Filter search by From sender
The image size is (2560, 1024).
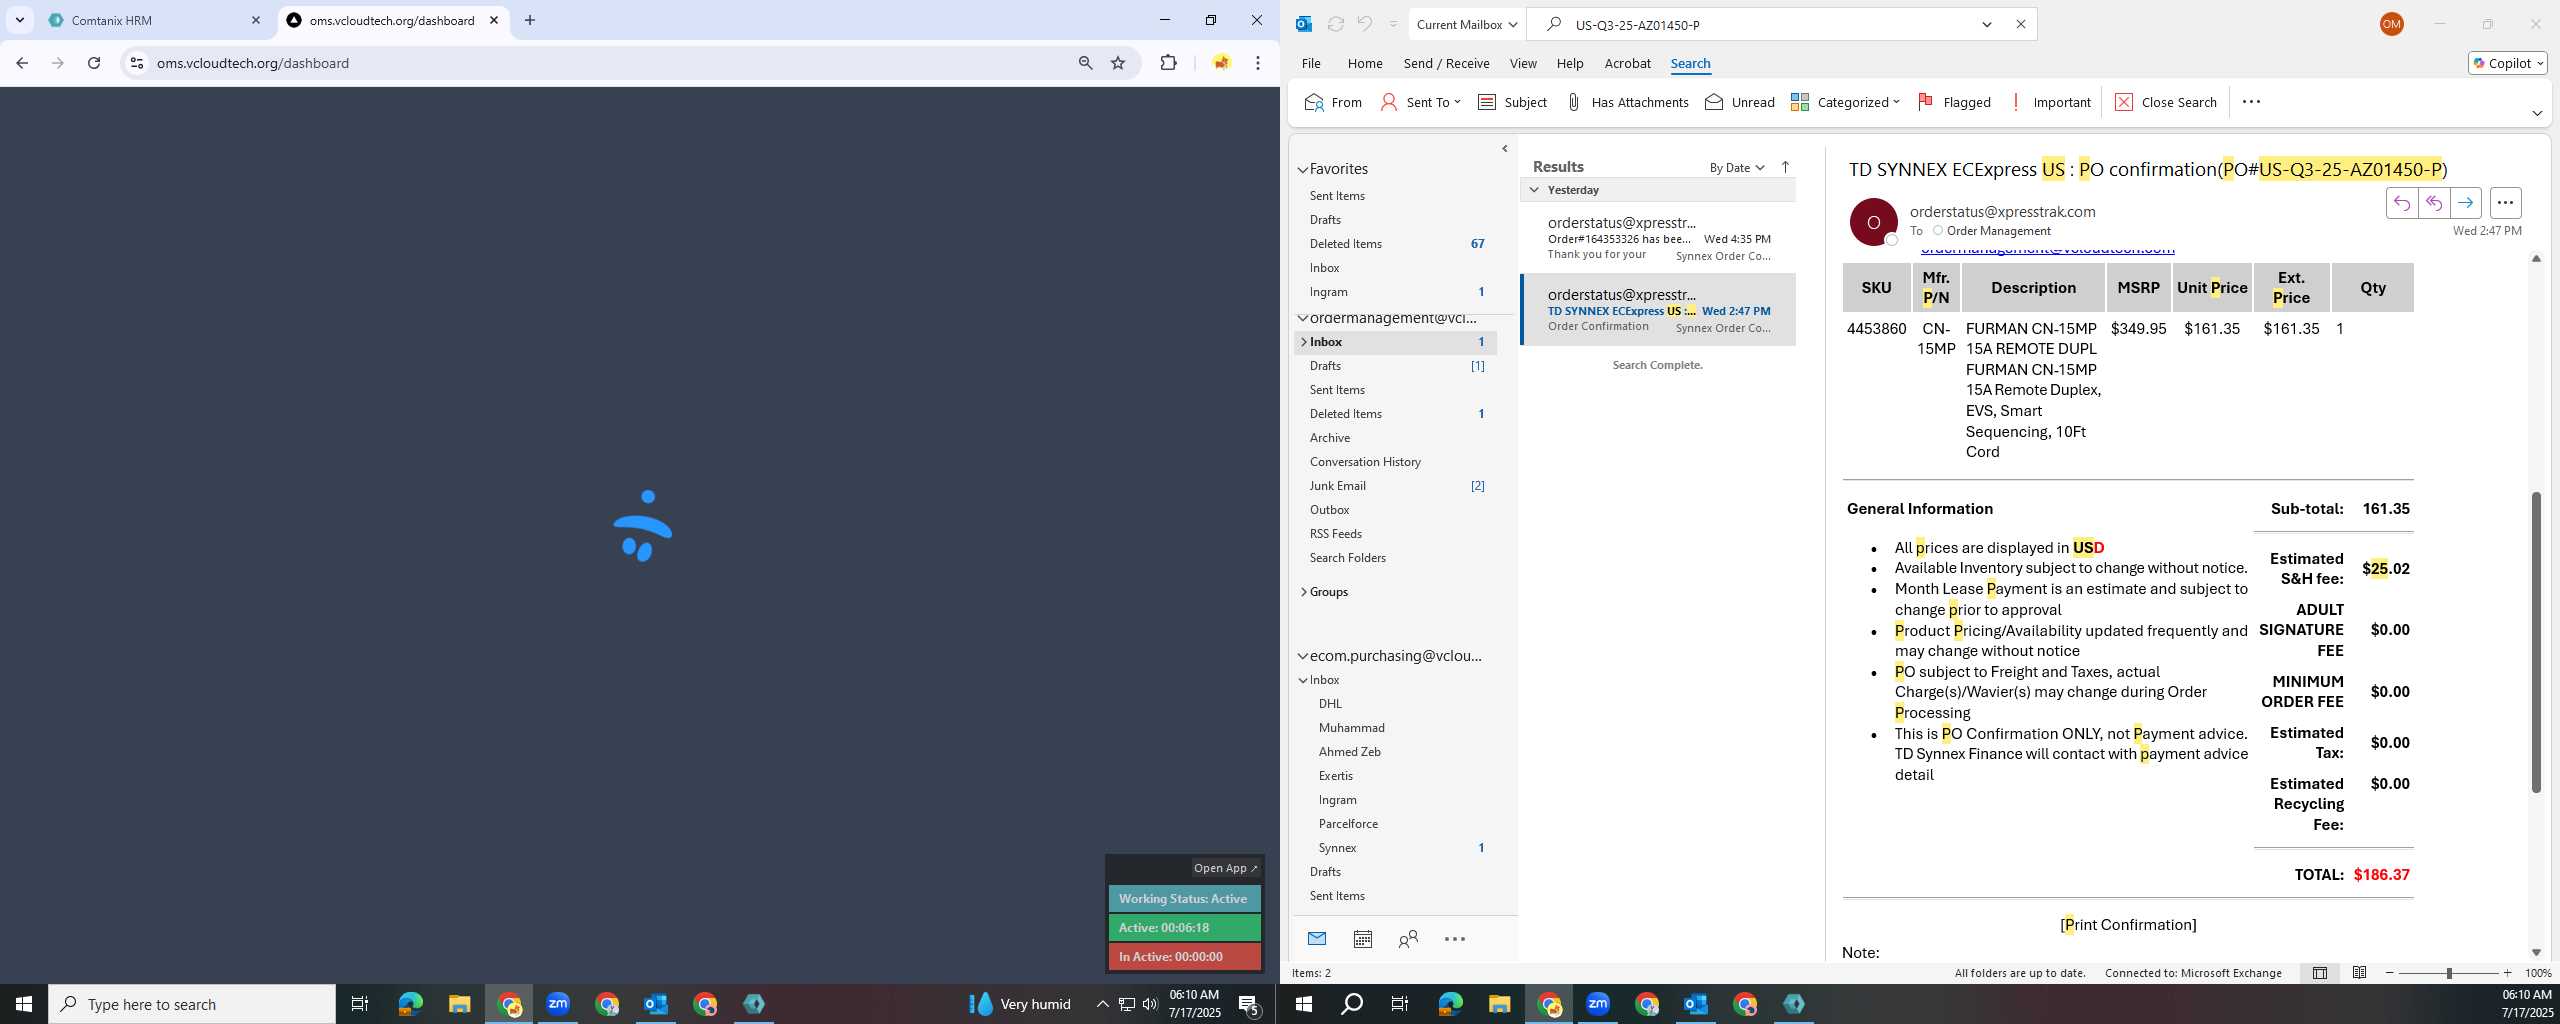click(x=1333, y=102)
